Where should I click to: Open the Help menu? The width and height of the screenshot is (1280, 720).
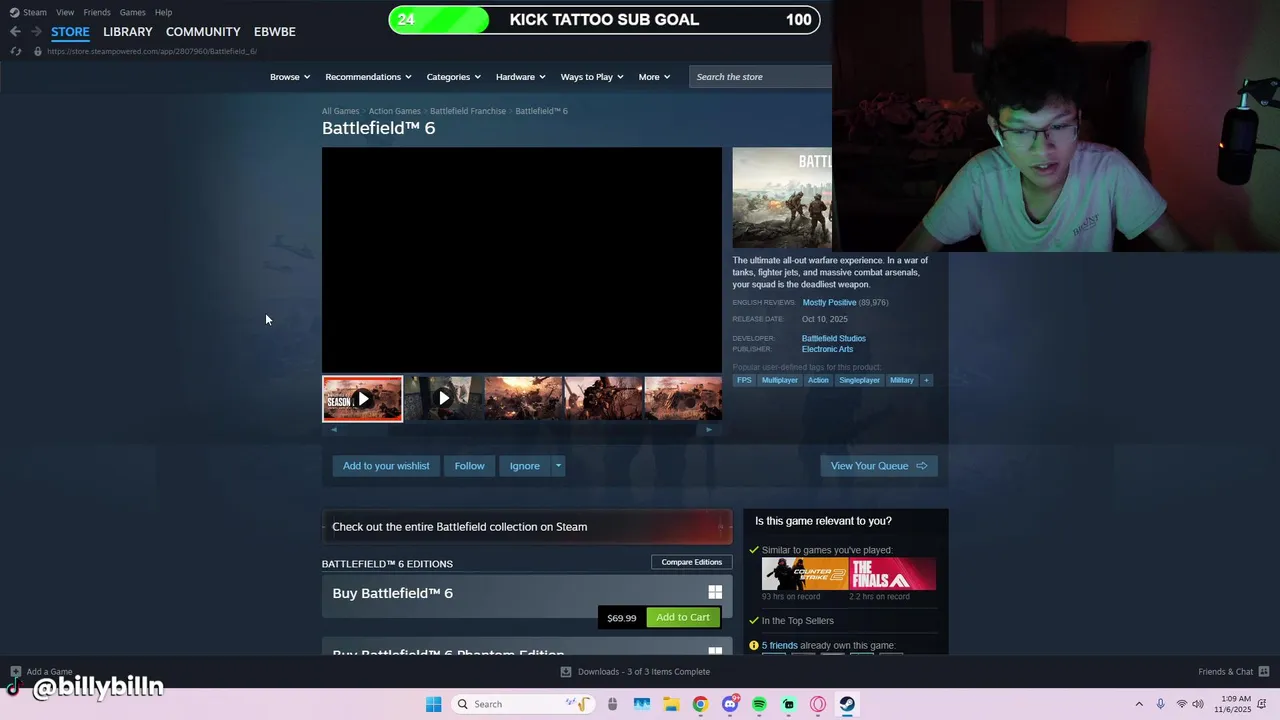(163, 12)
